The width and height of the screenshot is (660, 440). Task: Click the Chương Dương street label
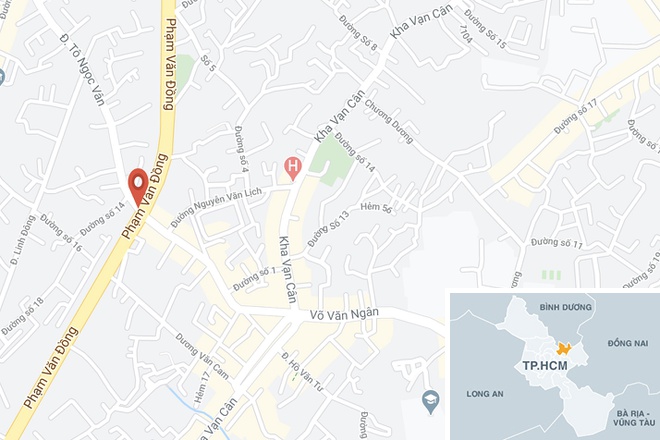(389, 121)
